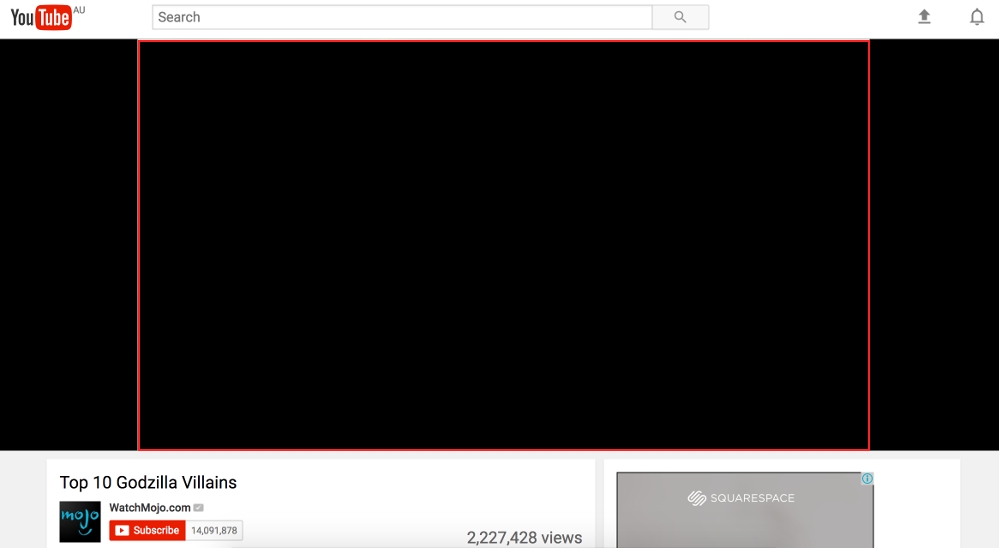
Task: Open the notifications bell icon
Action: click(x=977, y=17)
